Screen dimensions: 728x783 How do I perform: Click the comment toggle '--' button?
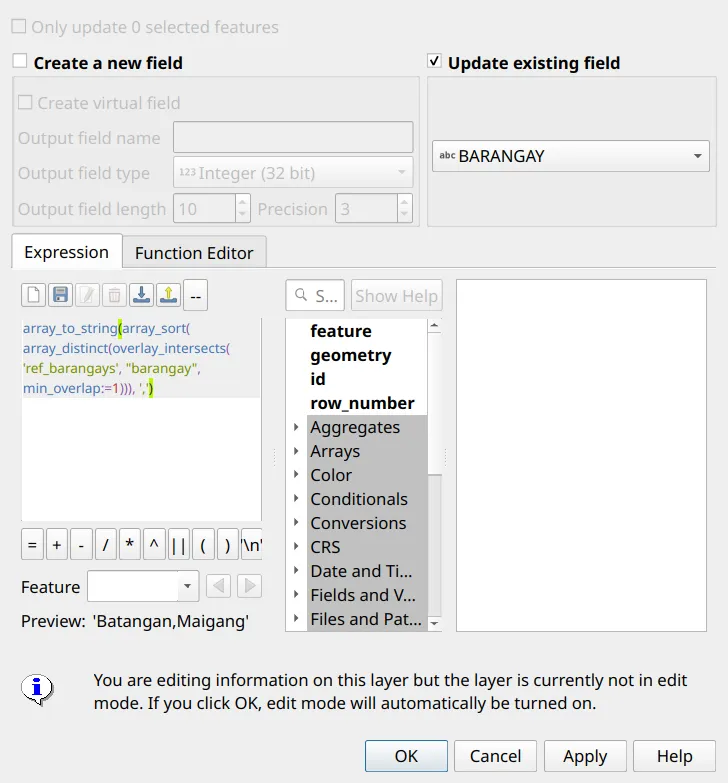[196, 295]
